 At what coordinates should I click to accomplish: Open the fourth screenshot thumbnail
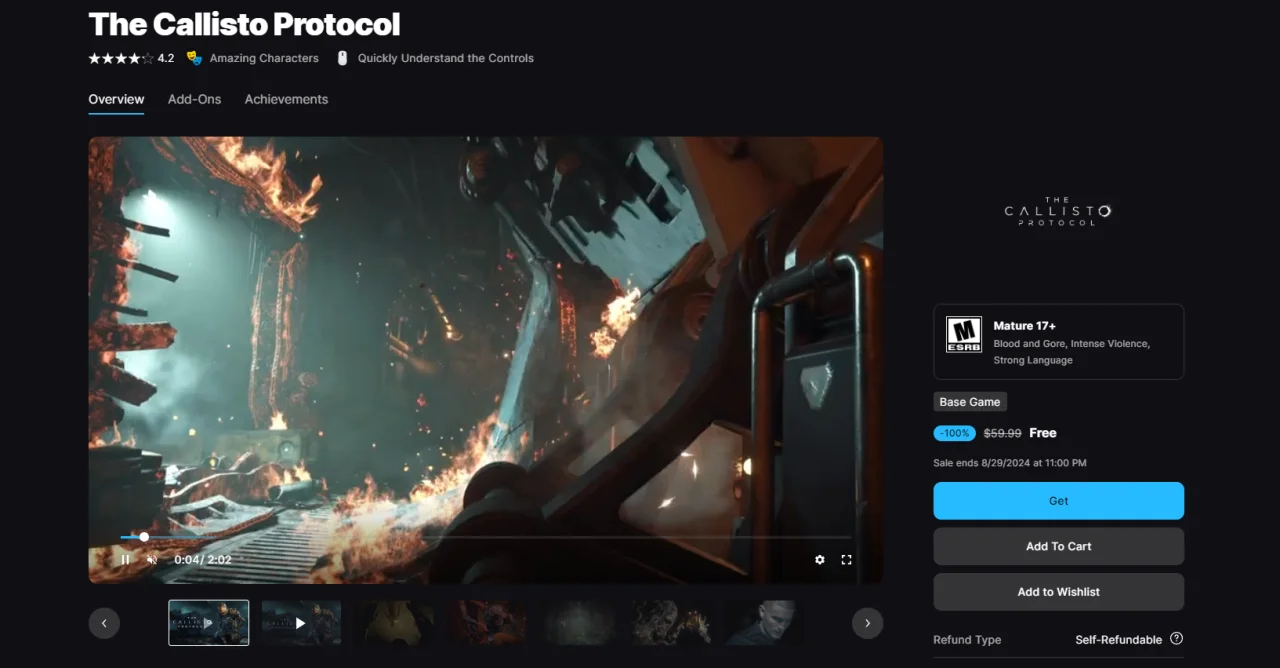(487, 622)
